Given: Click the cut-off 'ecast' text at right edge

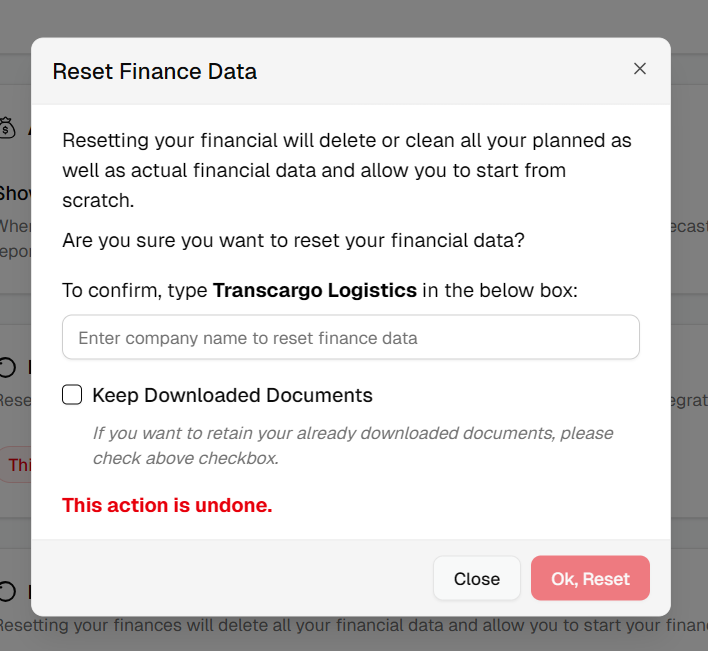Looking at the screenshot, I should pyautogui.click(x=689, y=226).
